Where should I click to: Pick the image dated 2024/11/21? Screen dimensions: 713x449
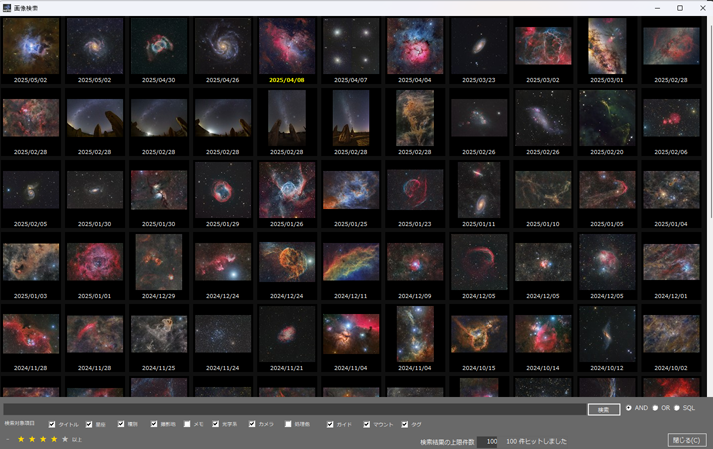[x=287, y=333]
